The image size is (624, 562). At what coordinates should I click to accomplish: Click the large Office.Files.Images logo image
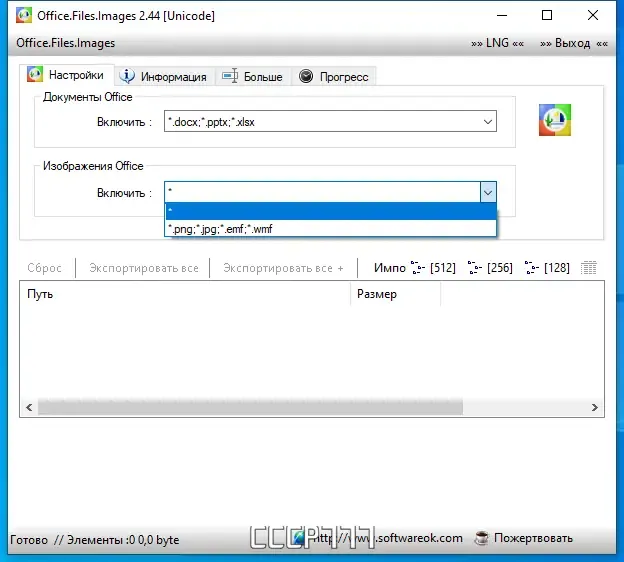point(555,120)
